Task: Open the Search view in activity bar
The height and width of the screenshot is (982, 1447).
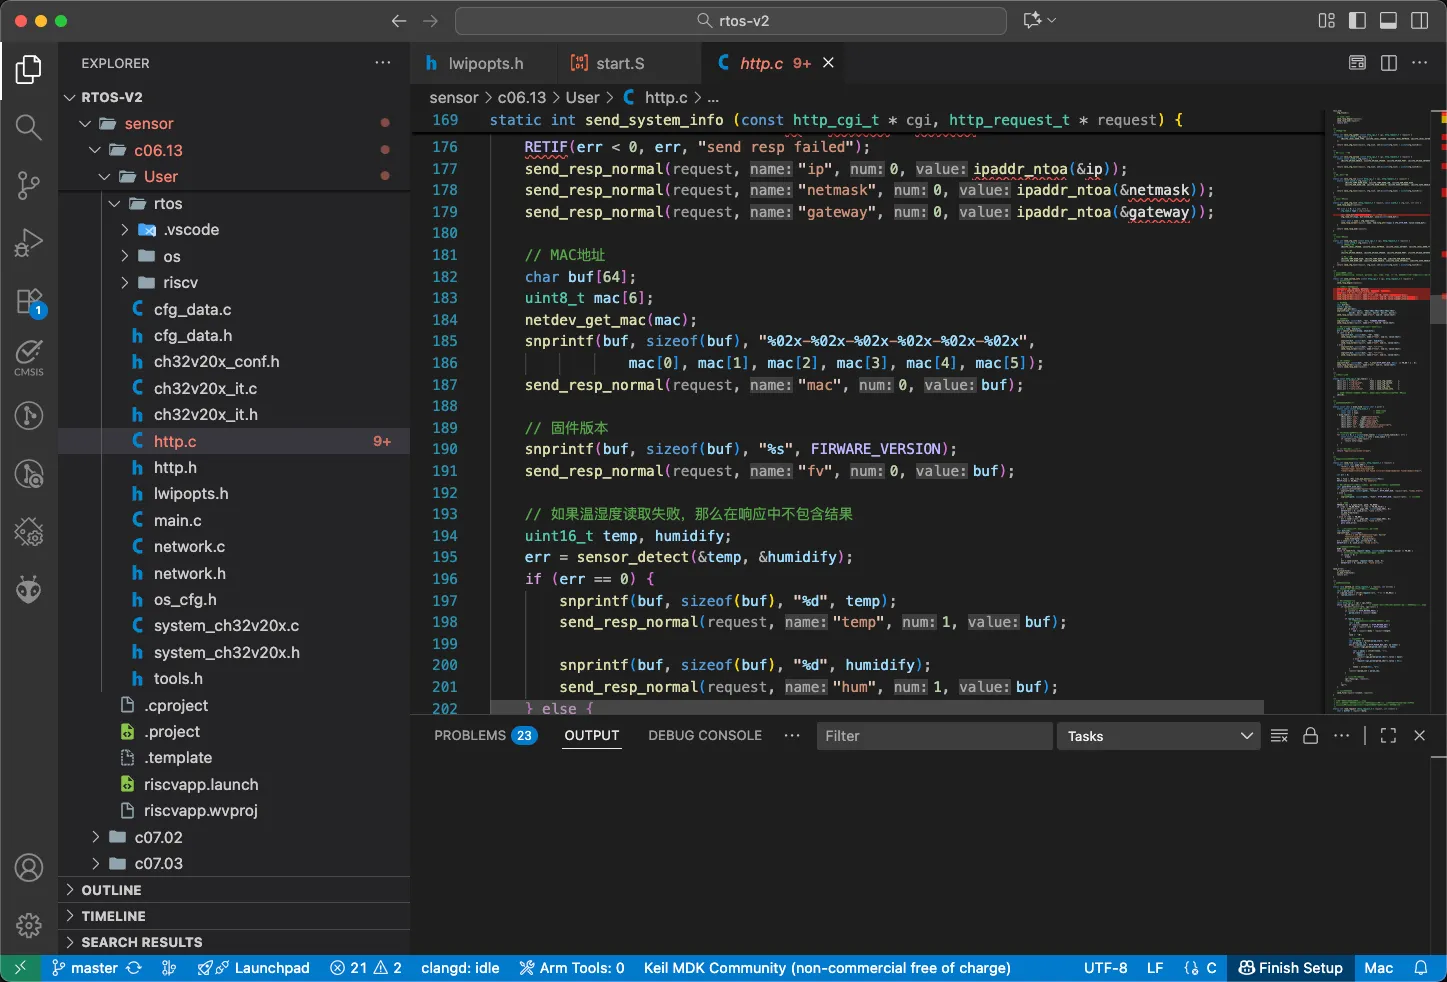Action: 28,127
